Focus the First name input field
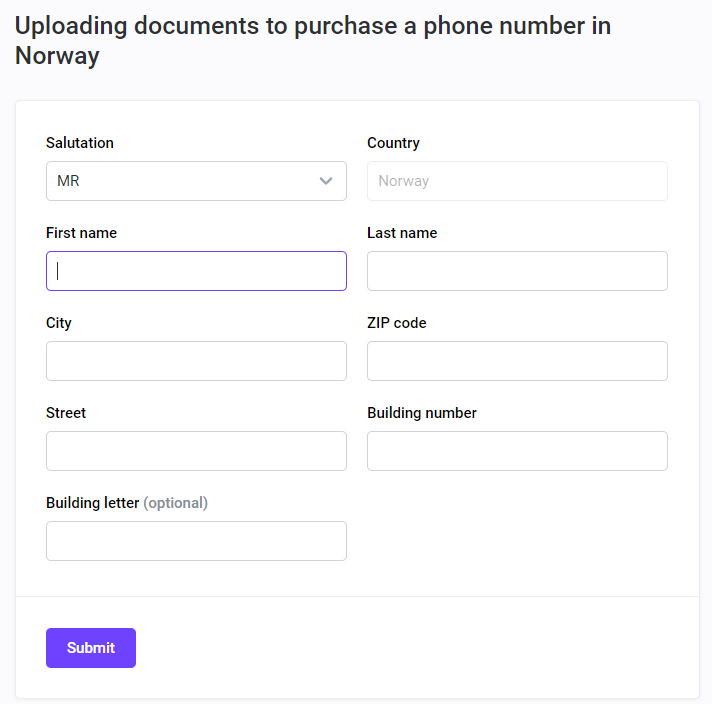Viewport: 712px width, 704px height. pos(196,271)
